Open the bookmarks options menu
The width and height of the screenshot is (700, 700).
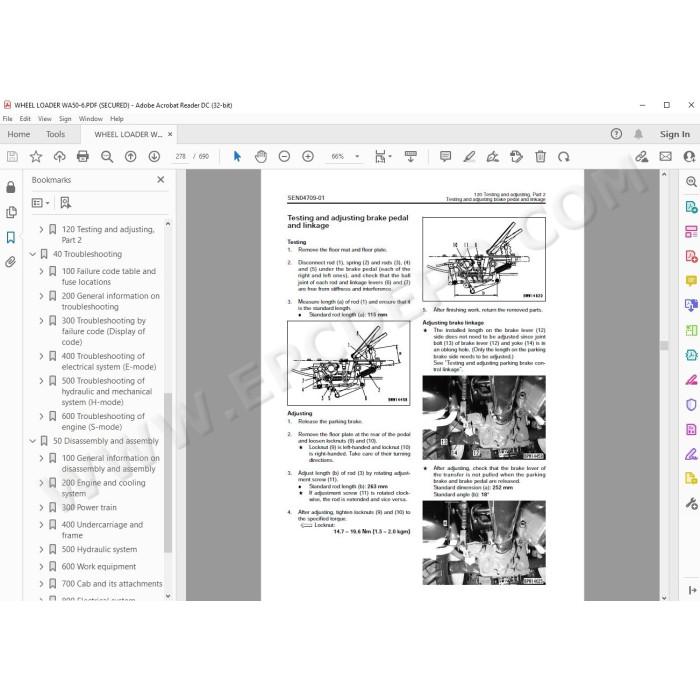coord(40,203)
